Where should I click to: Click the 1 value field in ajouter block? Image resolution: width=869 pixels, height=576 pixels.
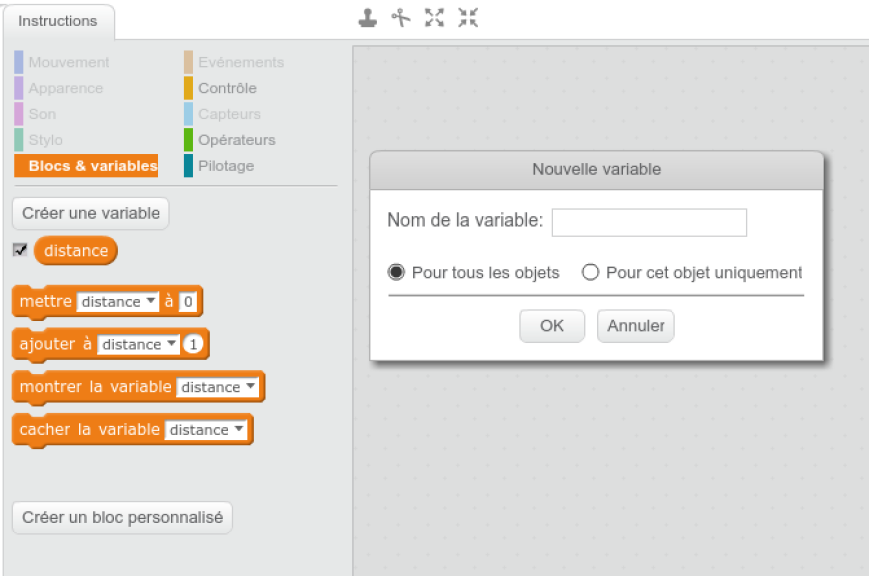[193, 344]
